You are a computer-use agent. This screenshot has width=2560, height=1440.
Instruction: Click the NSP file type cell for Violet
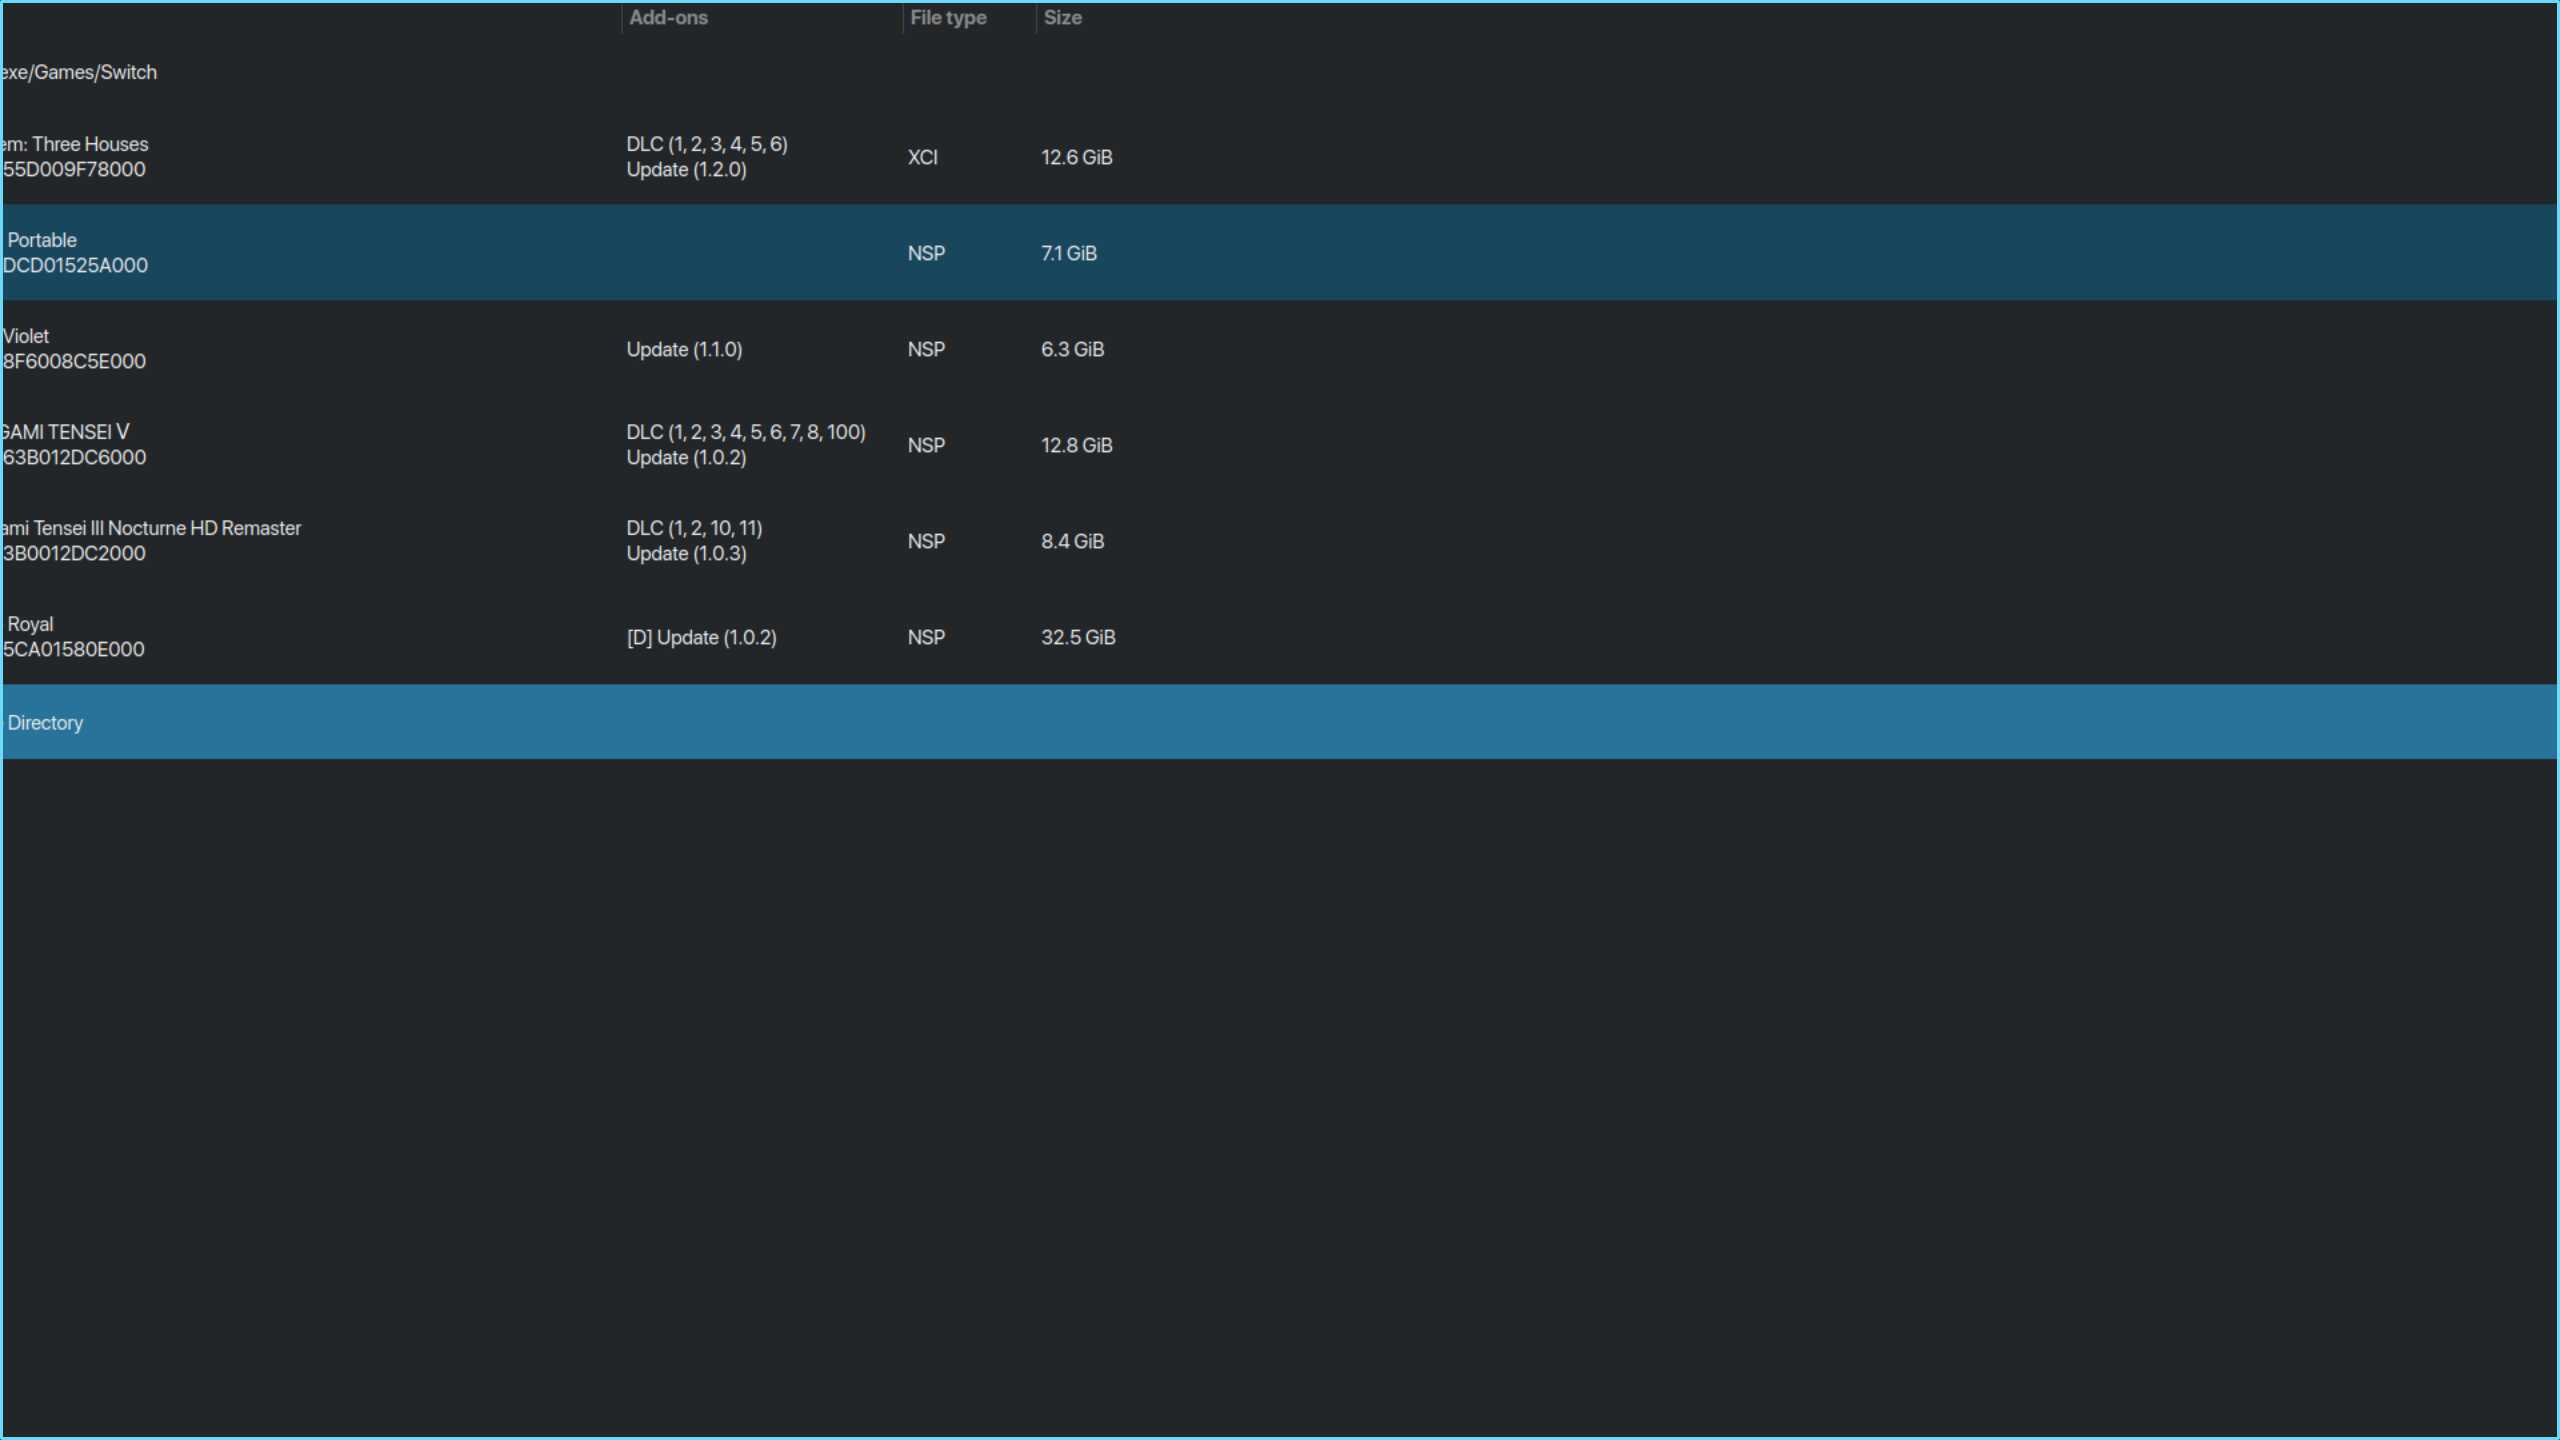925,348
